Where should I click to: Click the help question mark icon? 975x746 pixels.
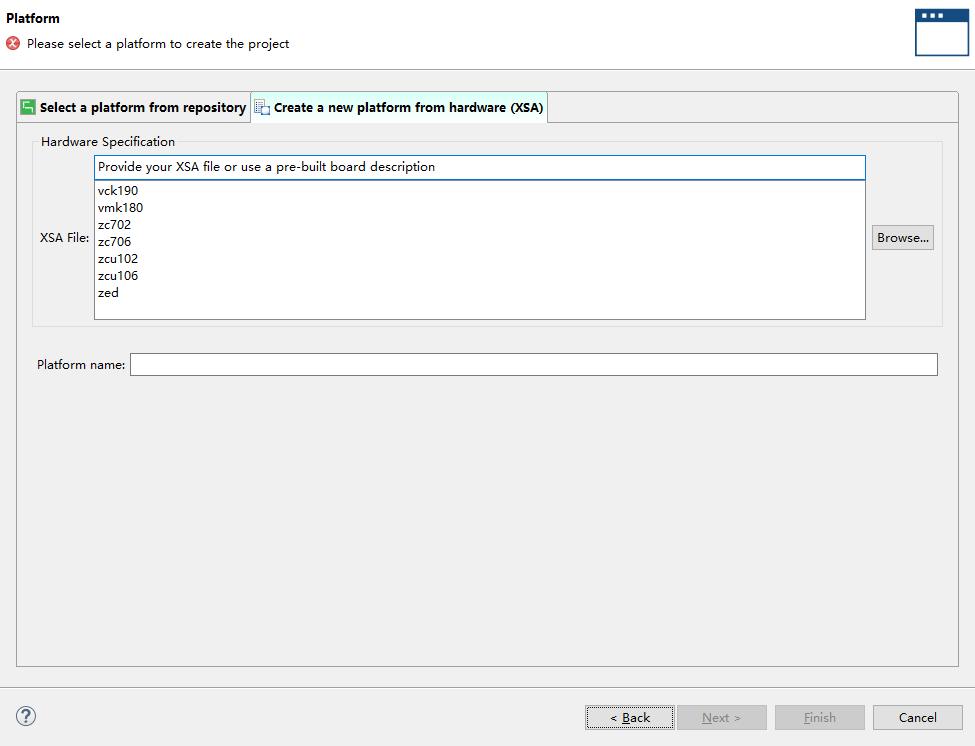tap(26, 716)
